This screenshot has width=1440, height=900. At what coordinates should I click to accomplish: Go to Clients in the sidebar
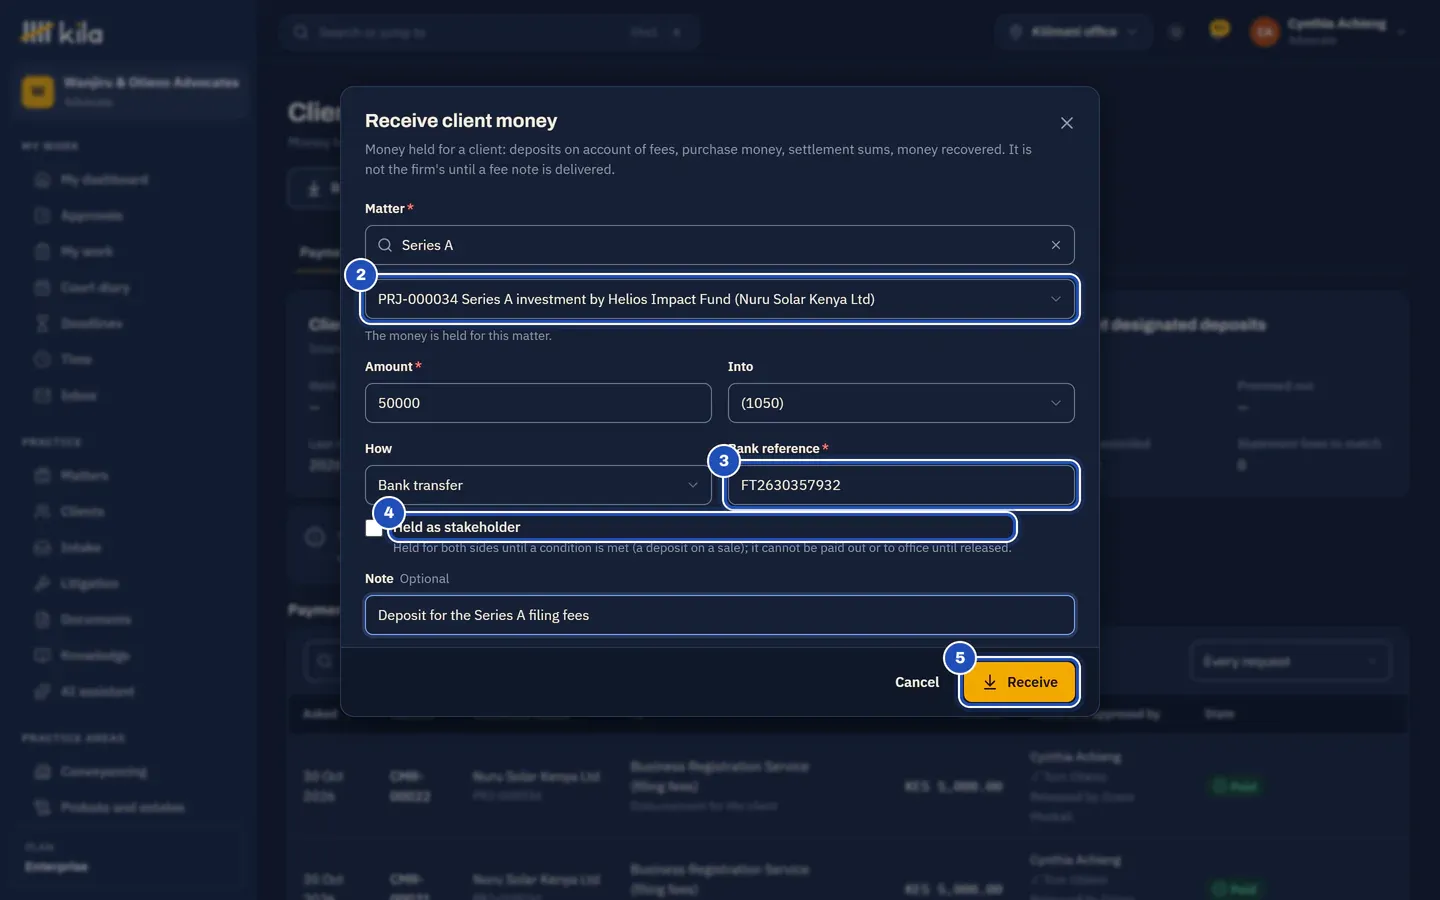[x=82, y=512]
